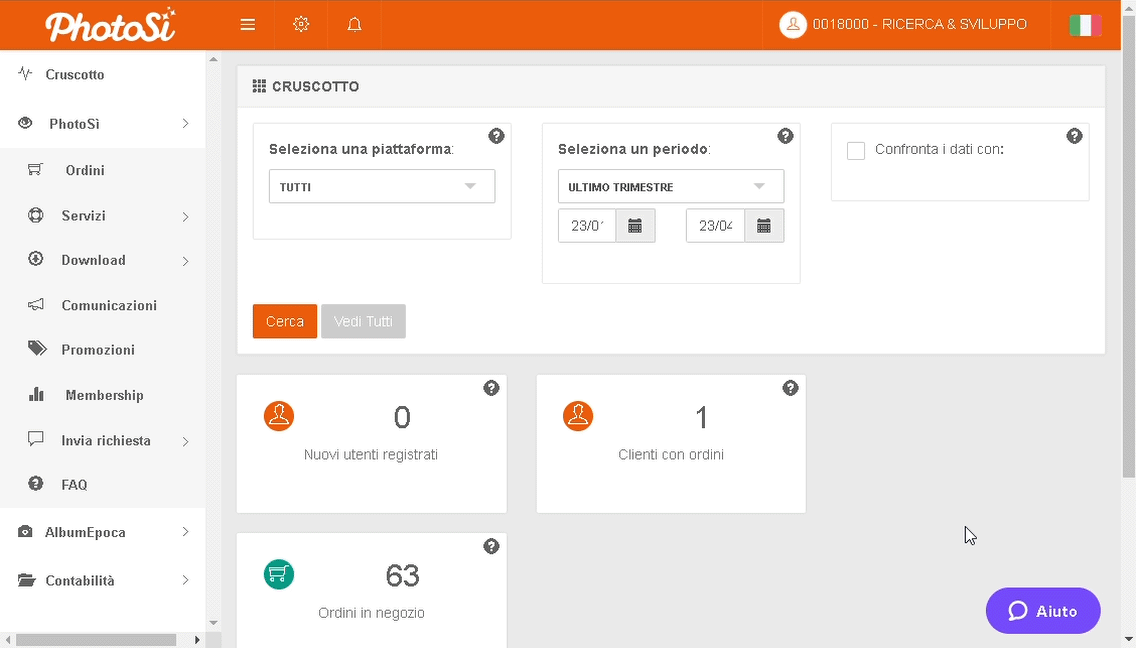Expand the AlbumEpoca sidebar section

click(103, 532)
